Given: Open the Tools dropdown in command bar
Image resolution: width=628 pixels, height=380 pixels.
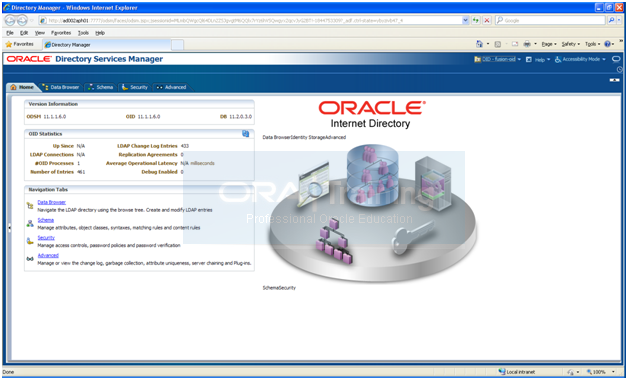Looking at the screenshot, I should pyautogui.click(x=592, y=44).
